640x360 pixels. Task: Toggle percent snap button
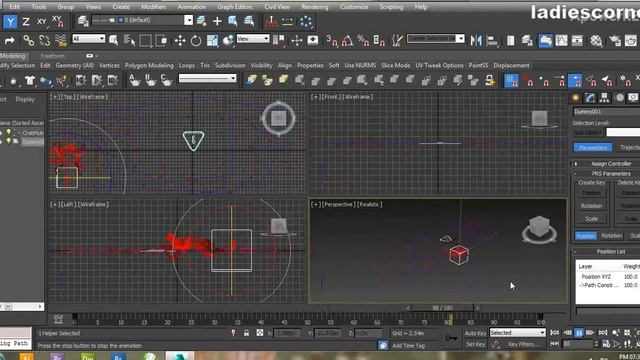(363, 40)
